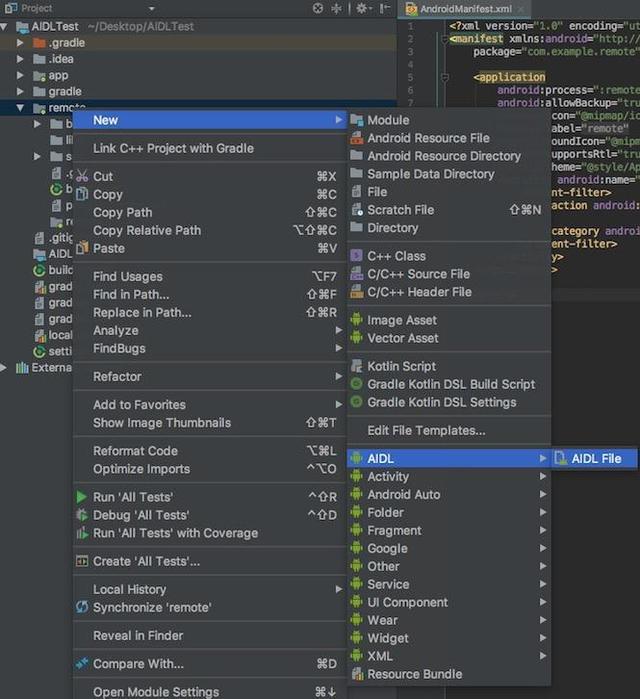Click the Module icon in New submenu
Screen dimensions: 640x699
coord(357,120)
